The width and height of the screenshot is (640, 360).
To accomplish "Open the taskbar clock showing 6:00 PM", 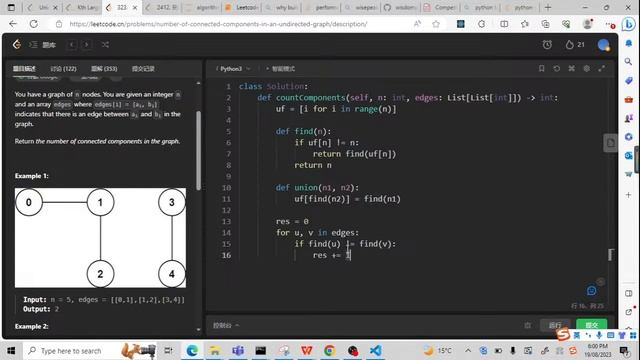I will click(598, 351).
